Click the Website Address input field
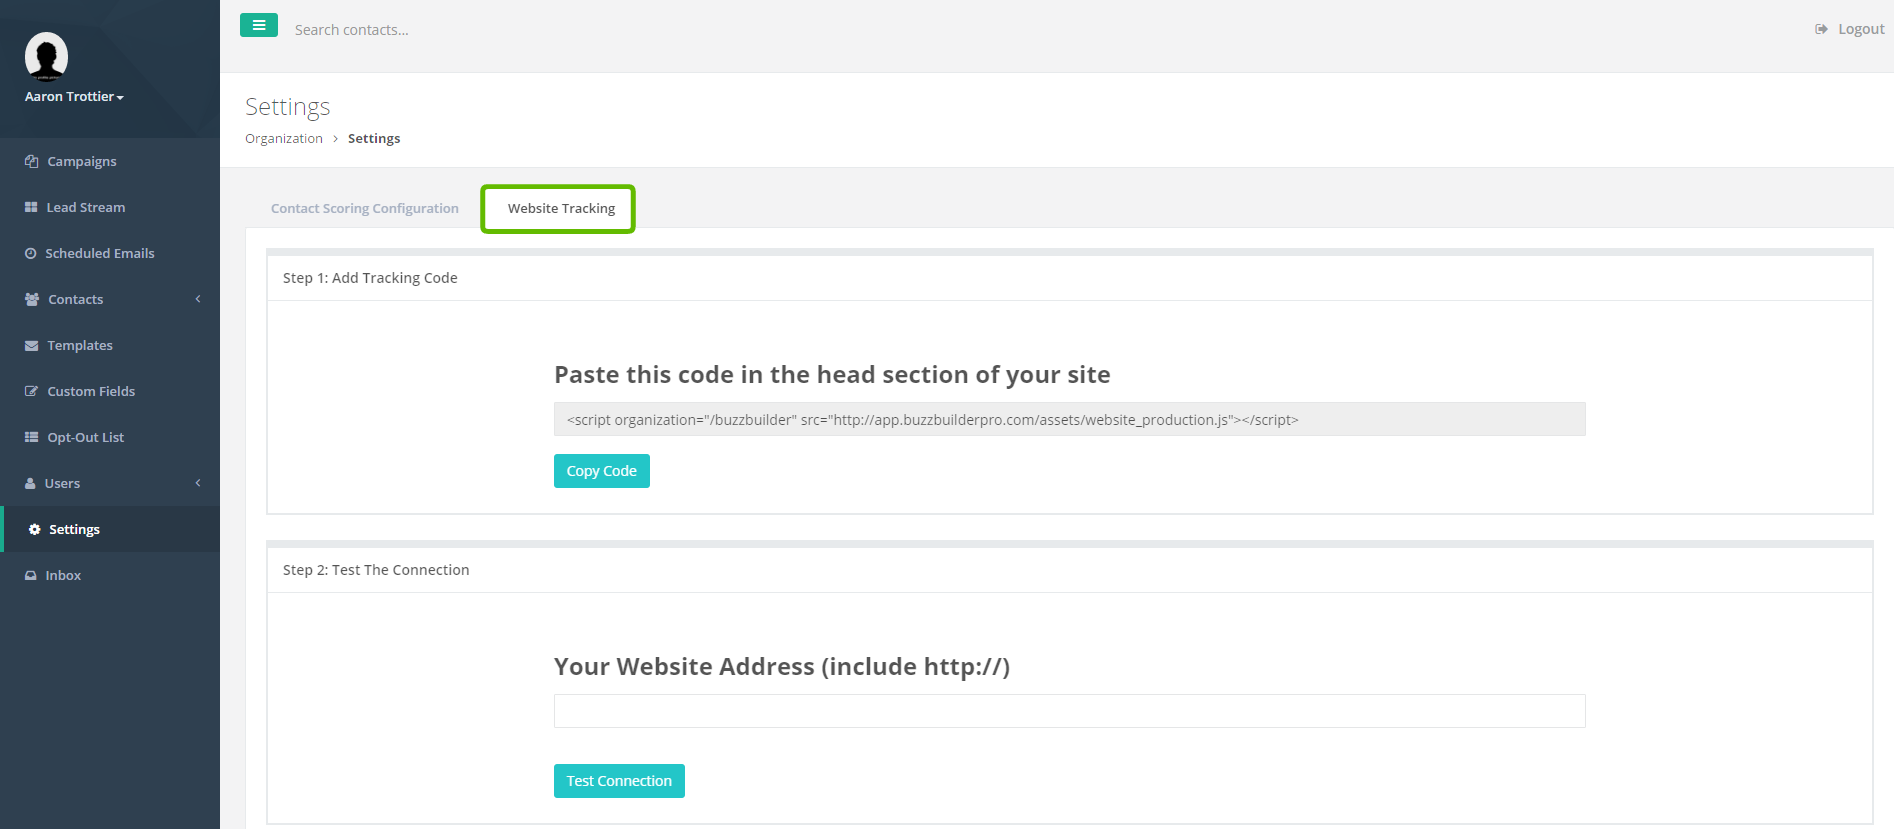Image resolution: width=1894 pixels, height=829 pixels. pos(1070,711)
